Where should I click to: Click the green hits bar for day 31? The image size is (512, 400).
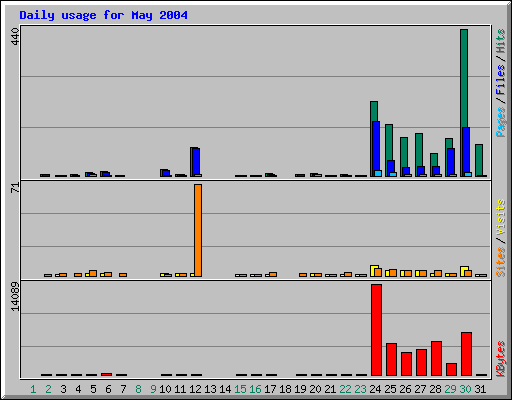click(479, 160)
